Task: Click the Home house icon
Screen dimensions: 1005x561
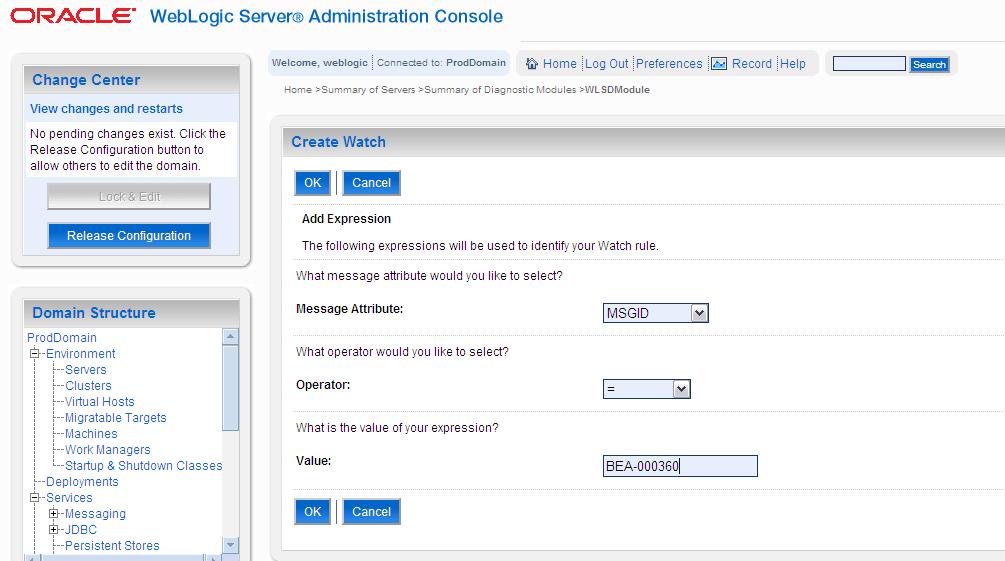Action: pos(531,63)
